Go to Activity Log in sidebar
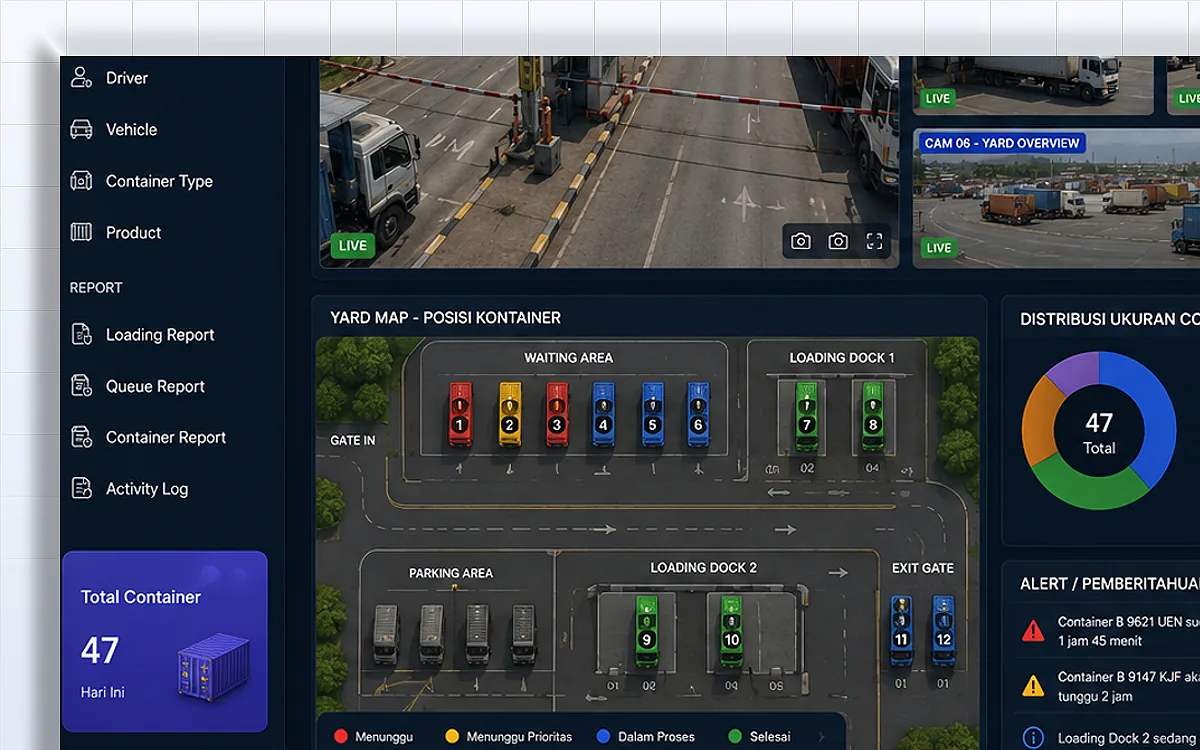Image resolution: width=1200 pixels, height=750 pixels. 129,488
